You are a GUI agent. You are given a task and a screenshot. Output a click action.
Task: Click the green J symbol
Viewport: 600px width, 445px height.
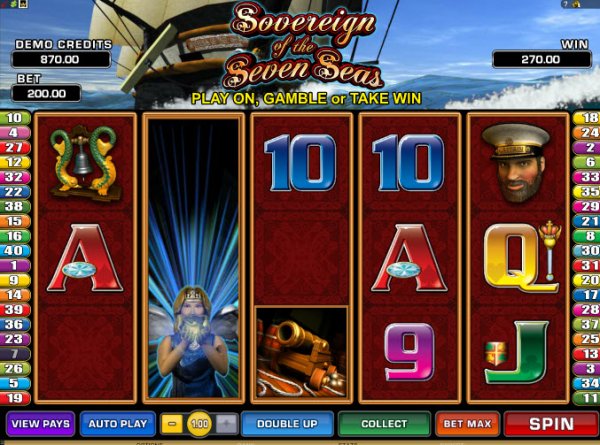click(517, 353)
